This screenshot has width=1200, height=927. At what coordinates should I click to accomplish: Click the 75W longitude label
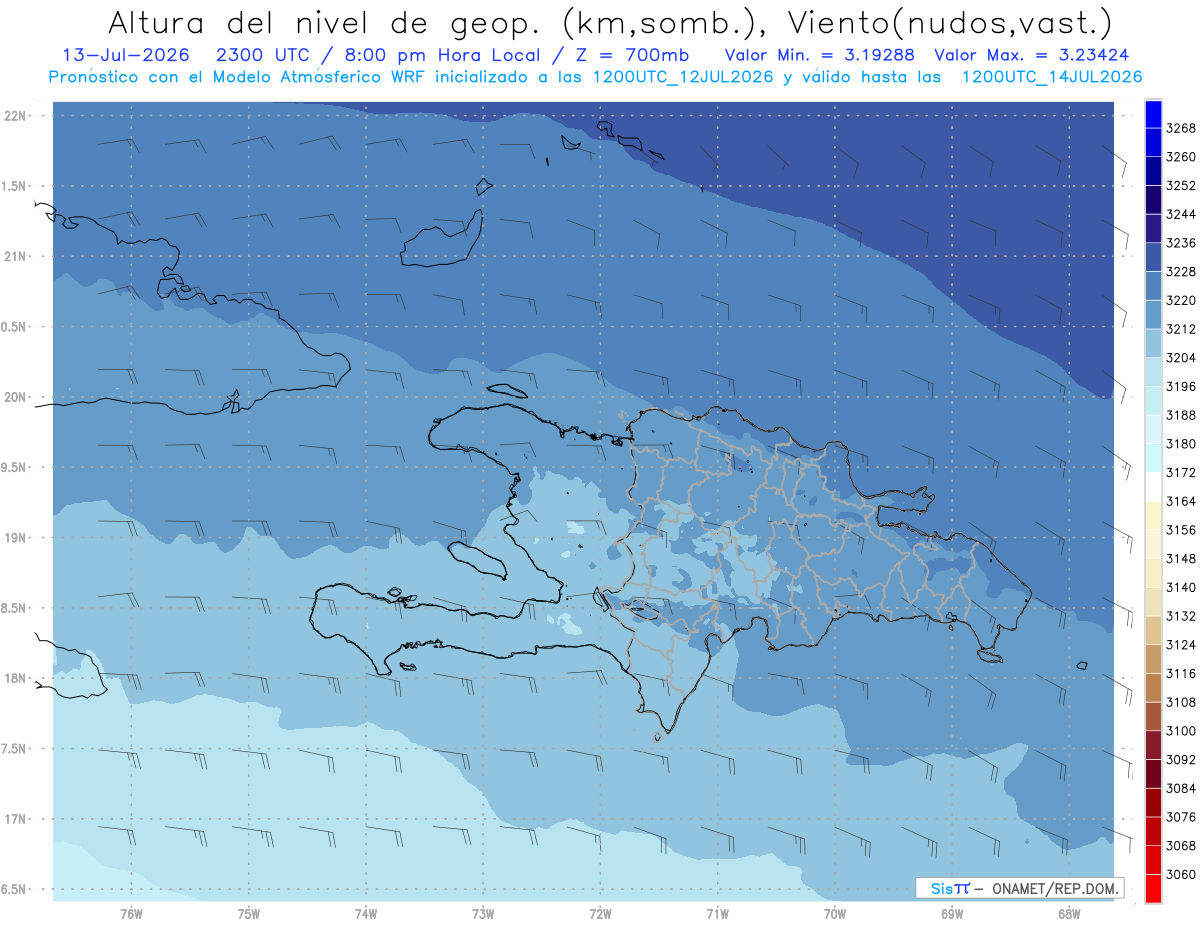[249, 913]
